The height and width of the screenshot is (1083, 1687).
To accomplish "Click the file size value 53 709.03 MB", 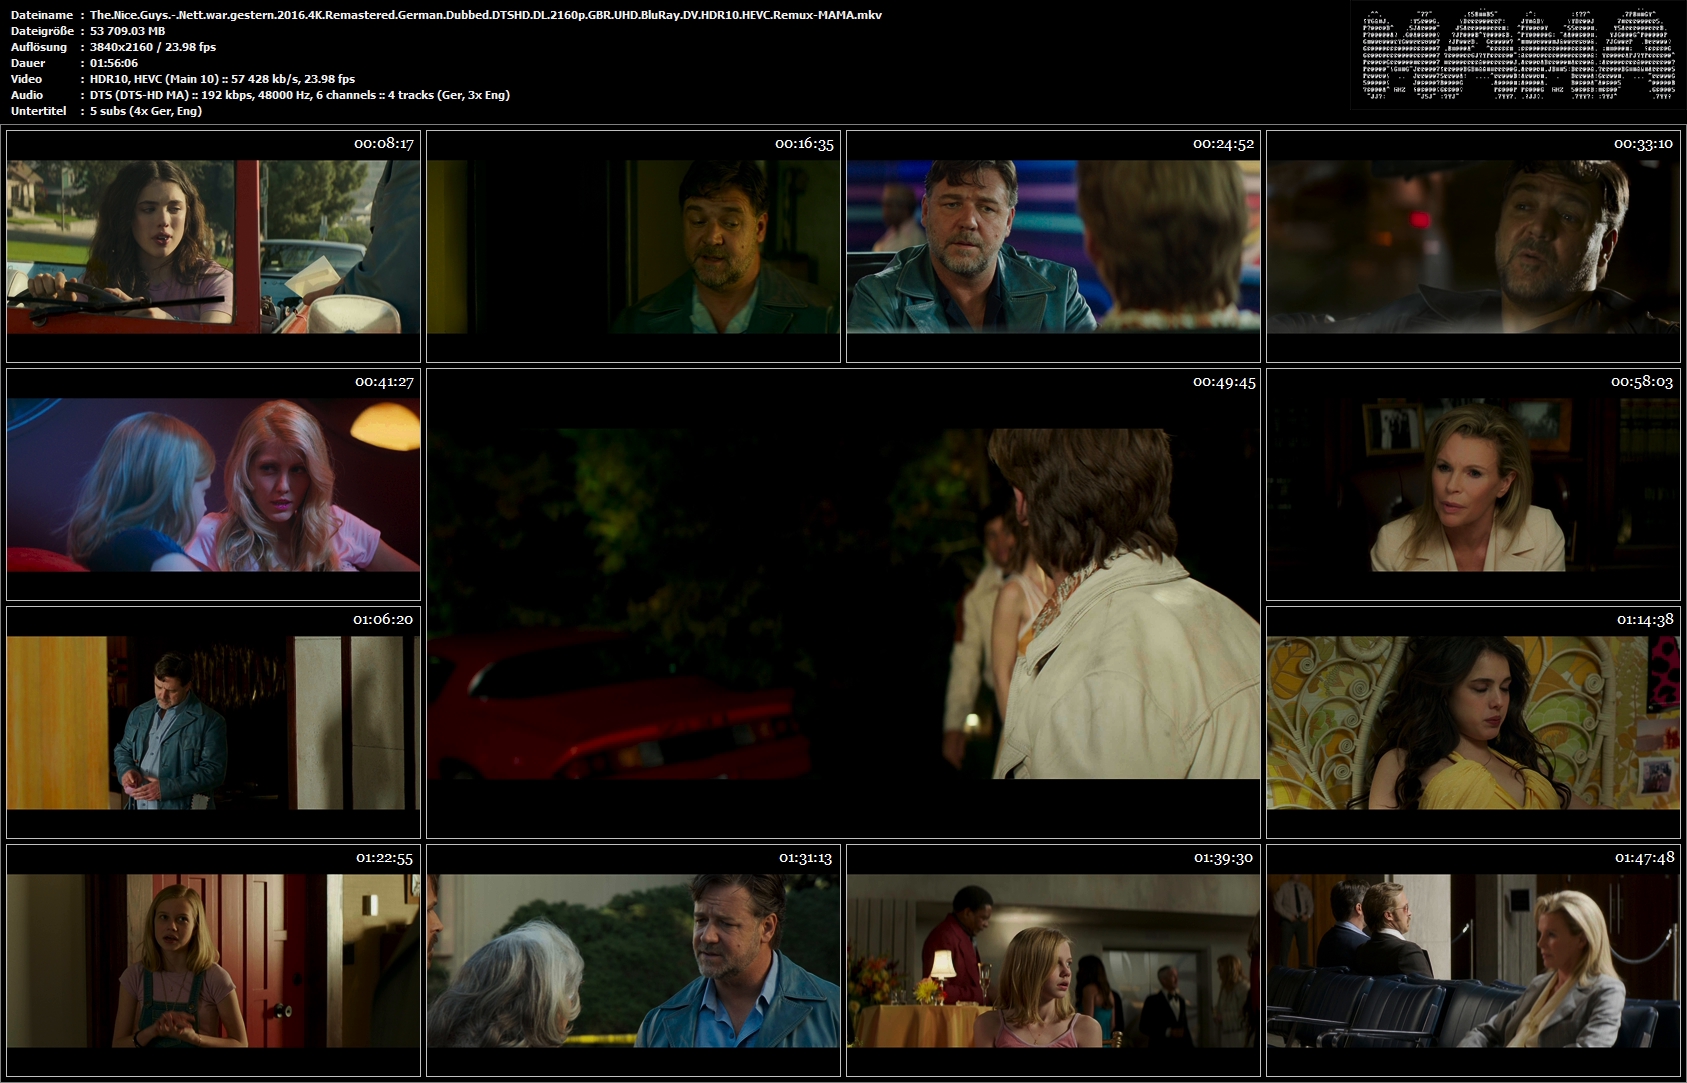I will point(128,31).
